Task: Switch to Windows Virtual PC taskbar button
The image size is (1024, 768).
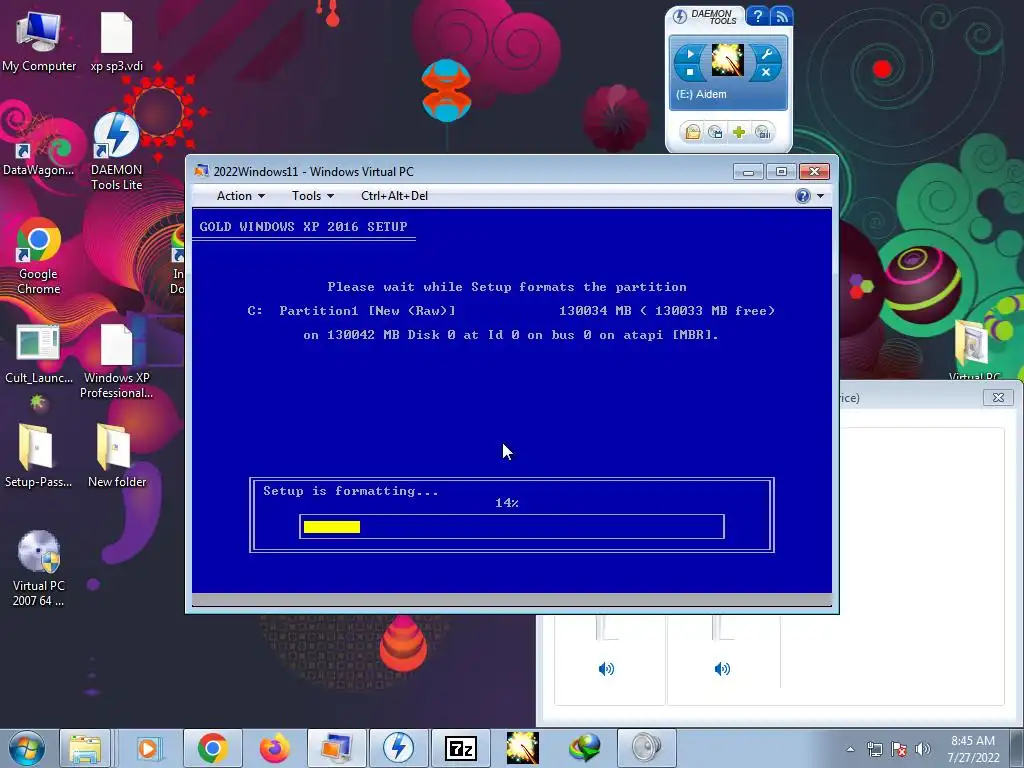Action: (x=337, y=748)
